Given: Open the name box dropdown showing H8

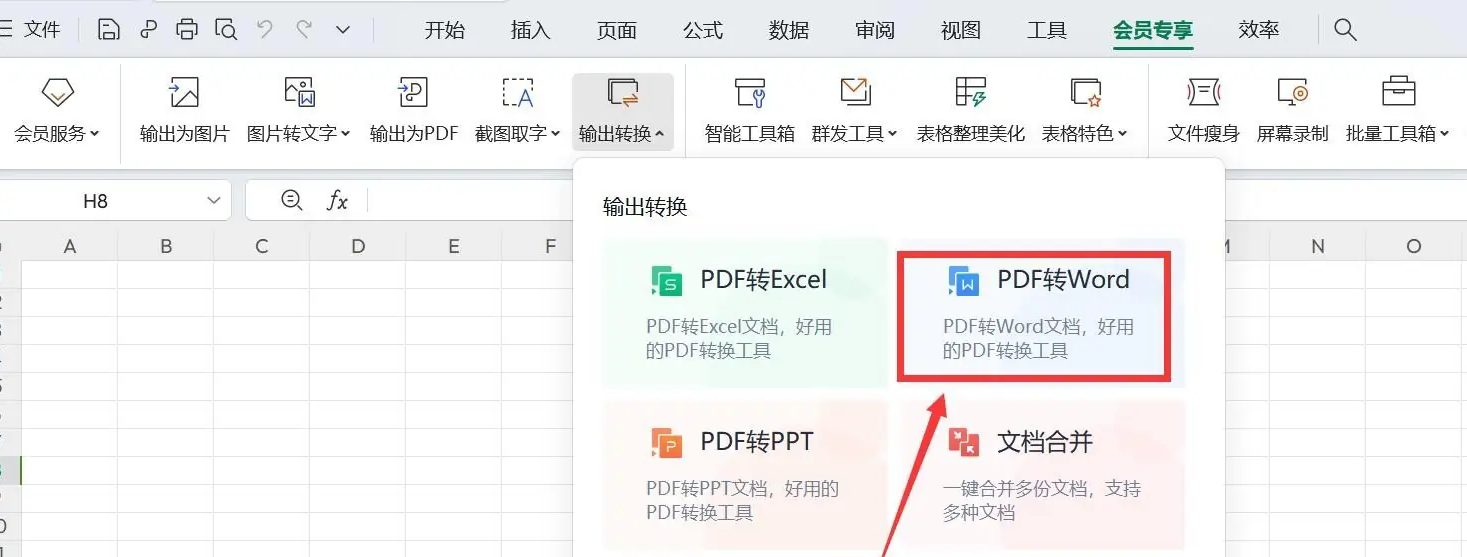Looking at the screenshot, I should (214, 201).
